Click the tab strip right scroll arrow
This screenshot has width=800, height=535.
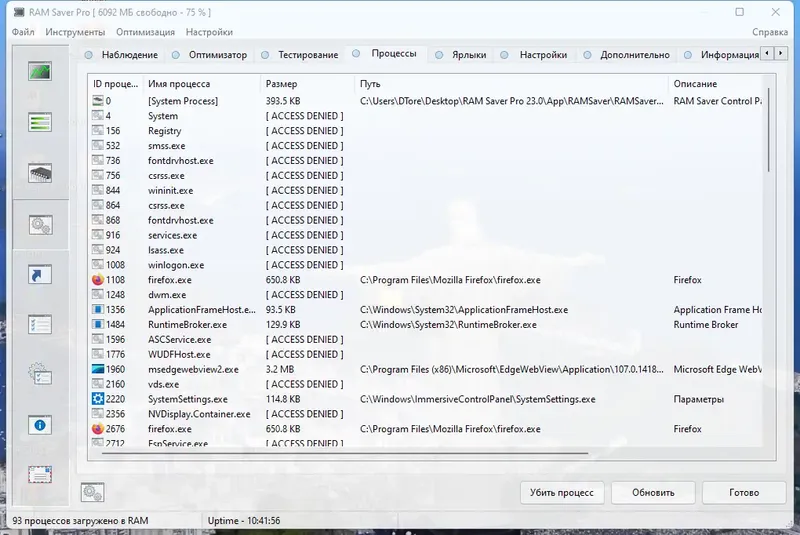pos(781,53)
